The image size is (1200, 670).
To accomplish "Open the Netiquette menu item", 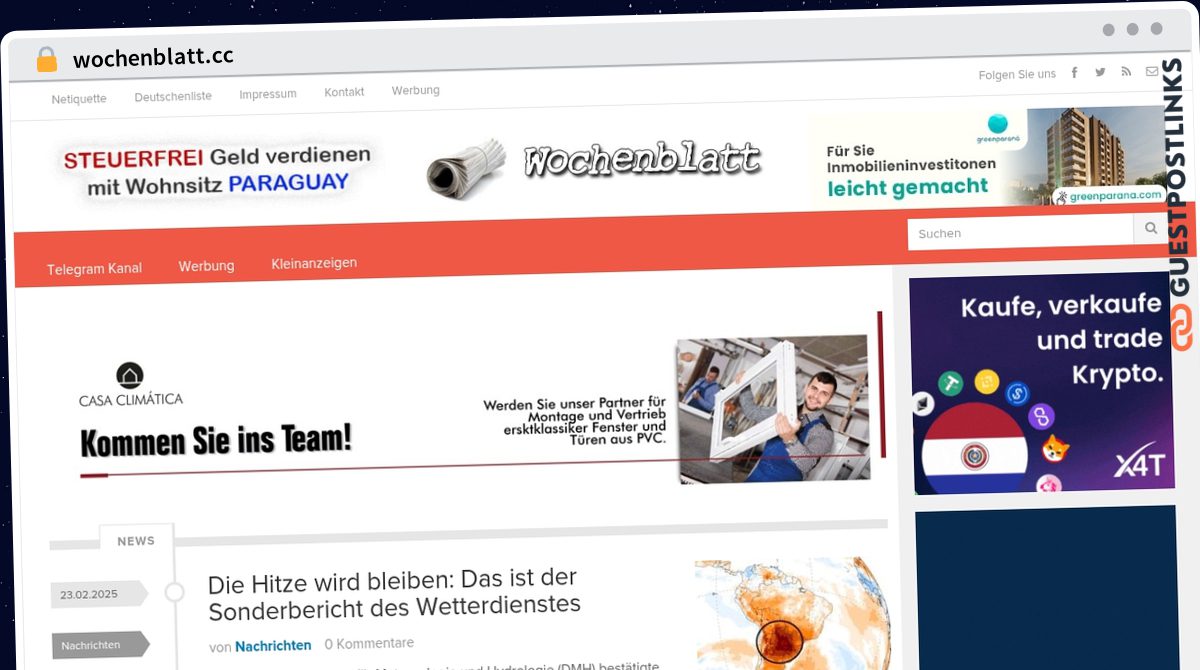I will (79, 98).
